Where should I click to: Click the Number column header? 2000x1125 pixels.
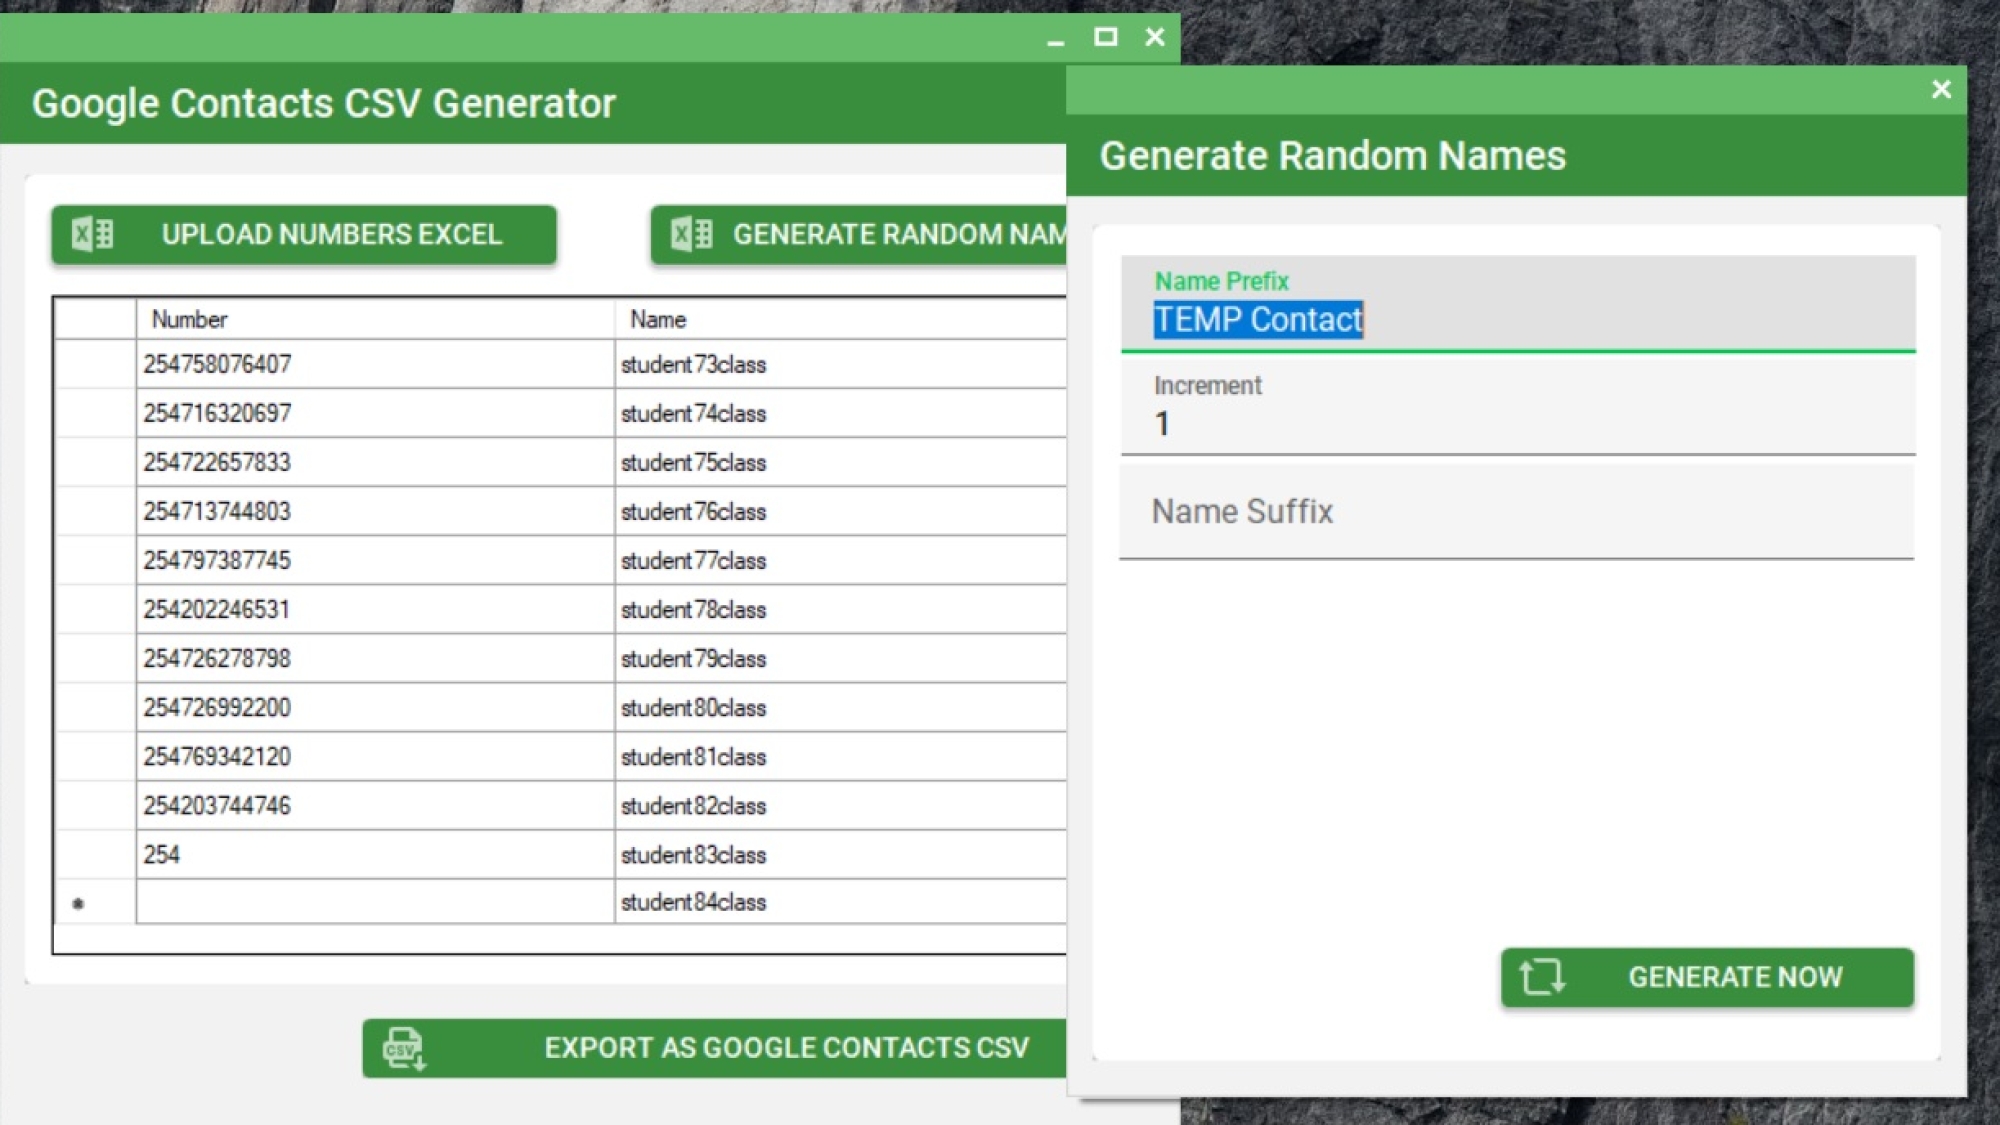(375, 319)
